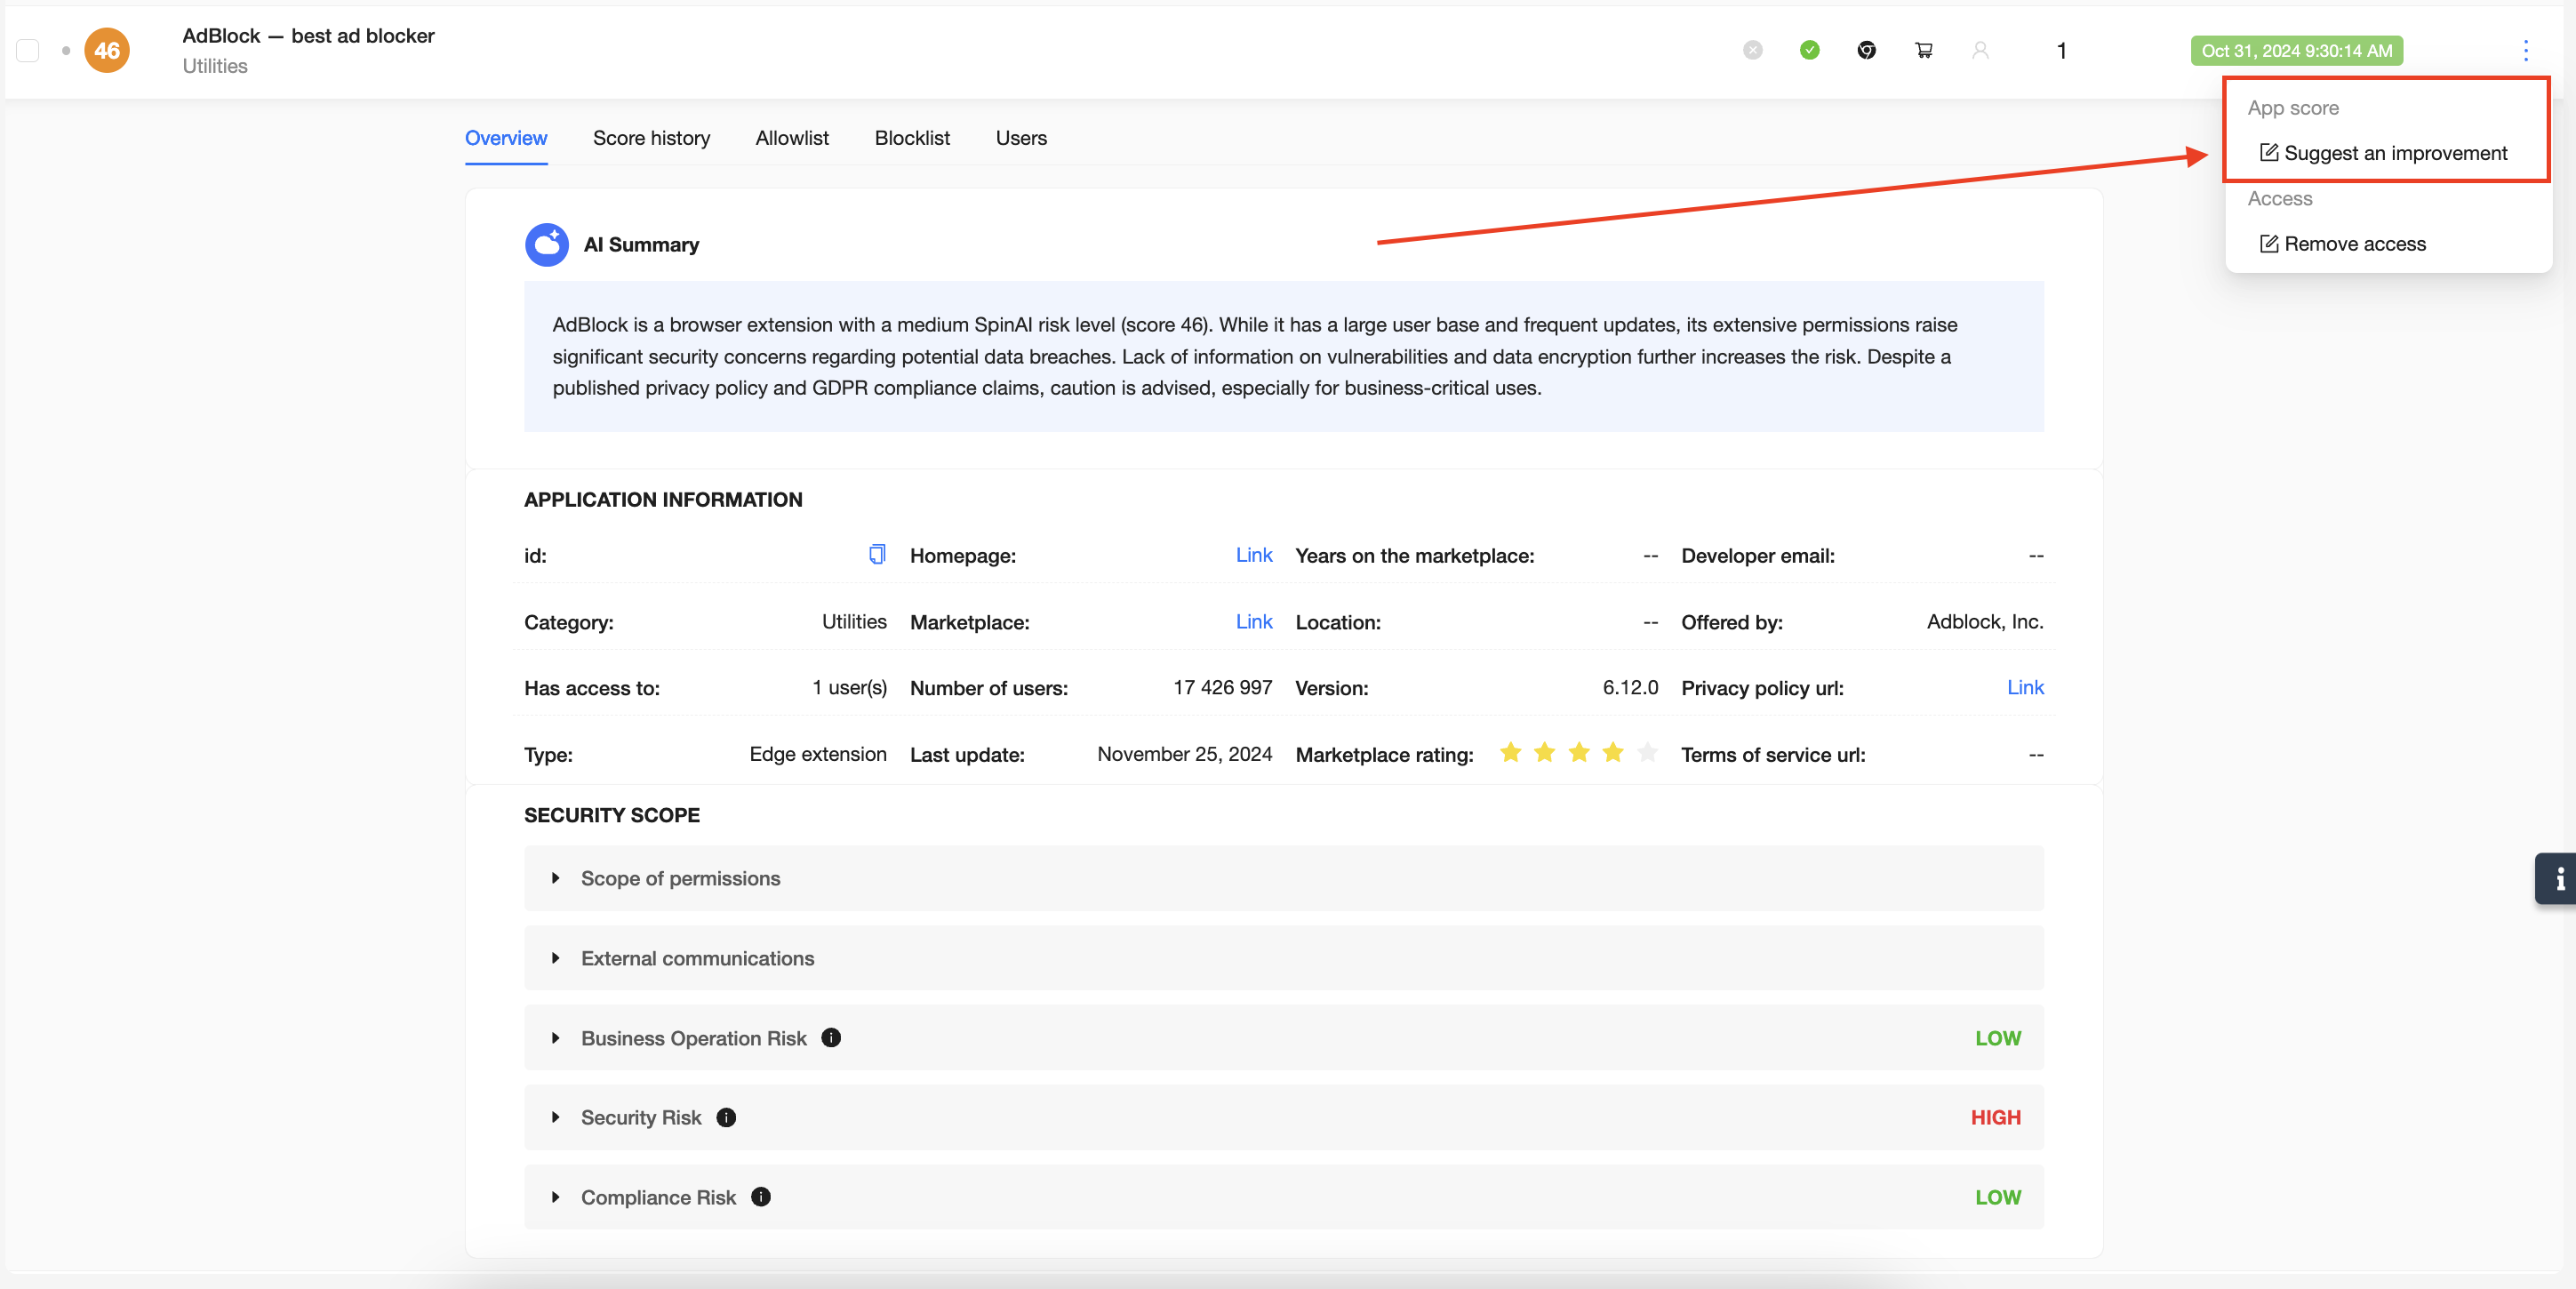Click the copy id icon
This screenshot has height=1289, width=2576.
tap(877, 554)
